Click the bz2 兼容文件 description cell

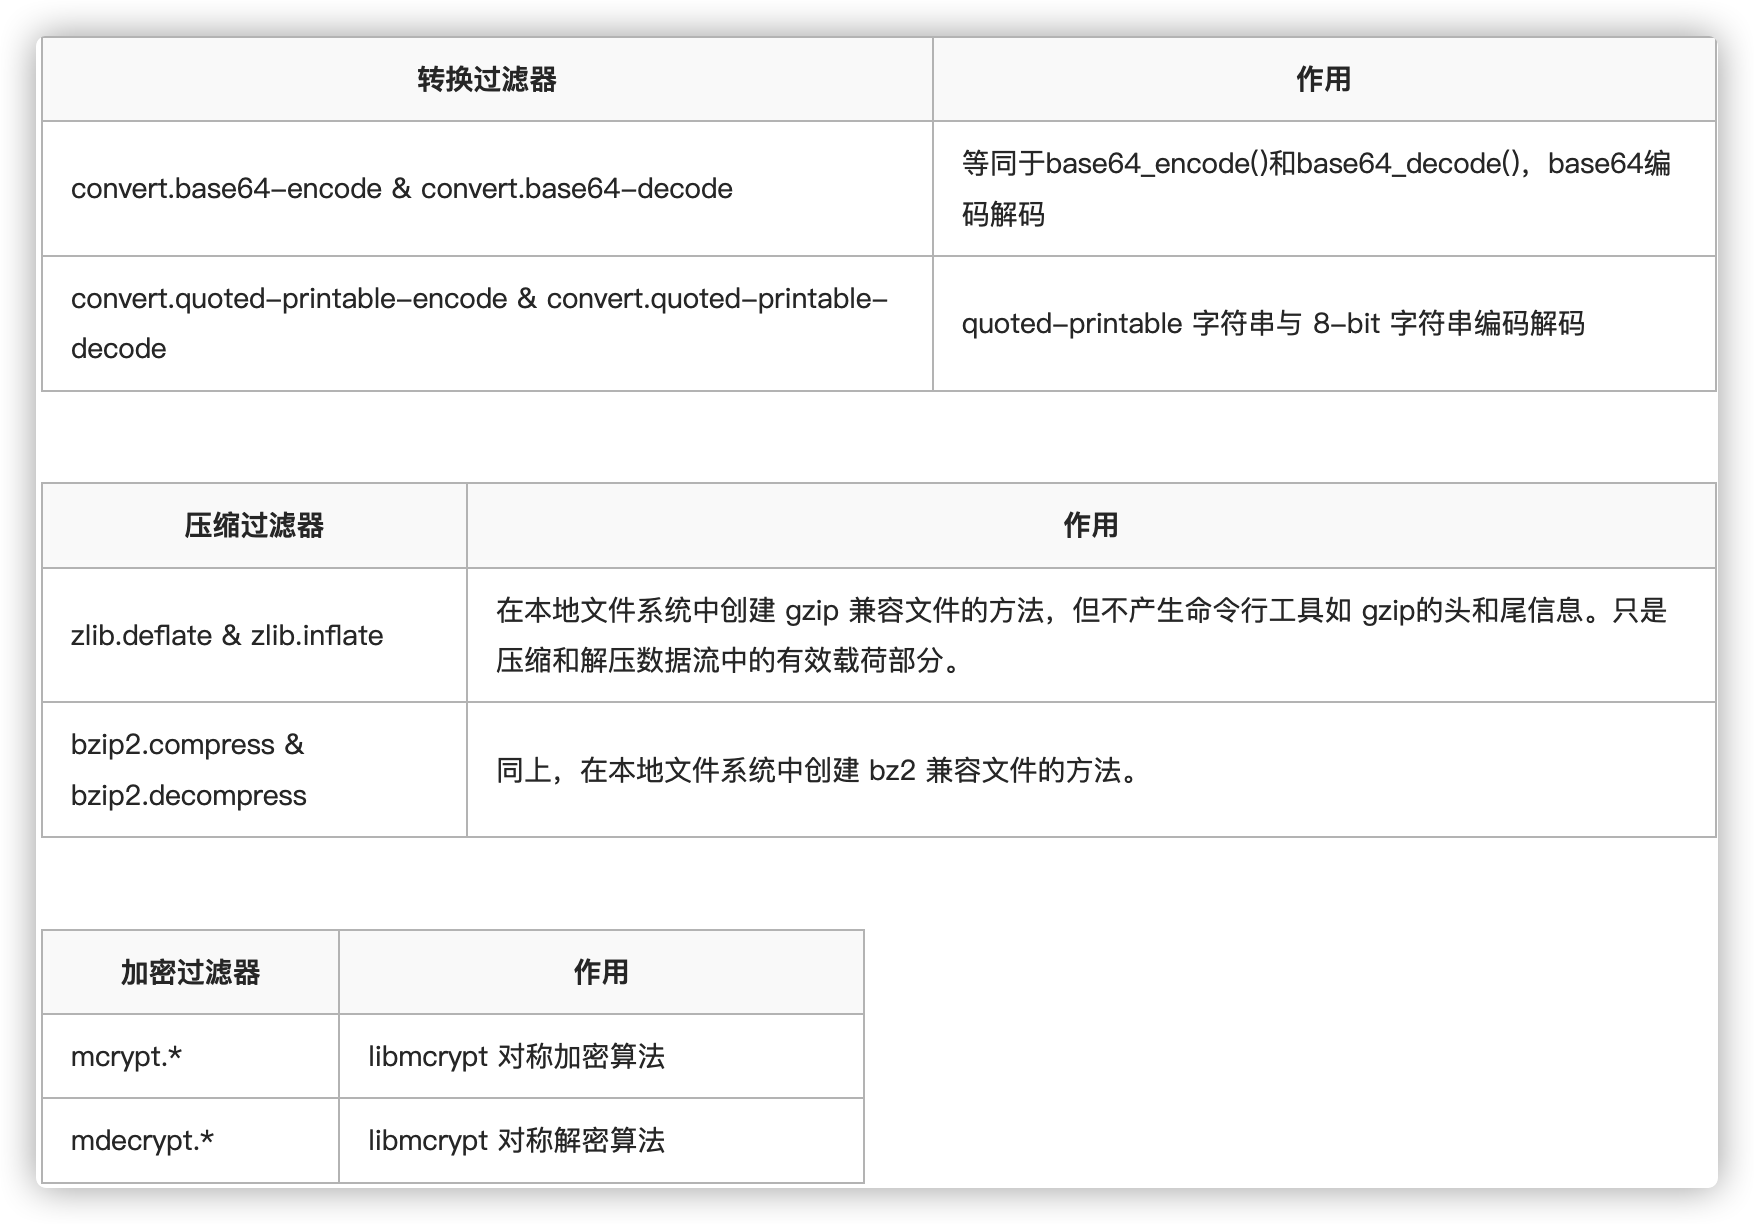coord(1091,770)
